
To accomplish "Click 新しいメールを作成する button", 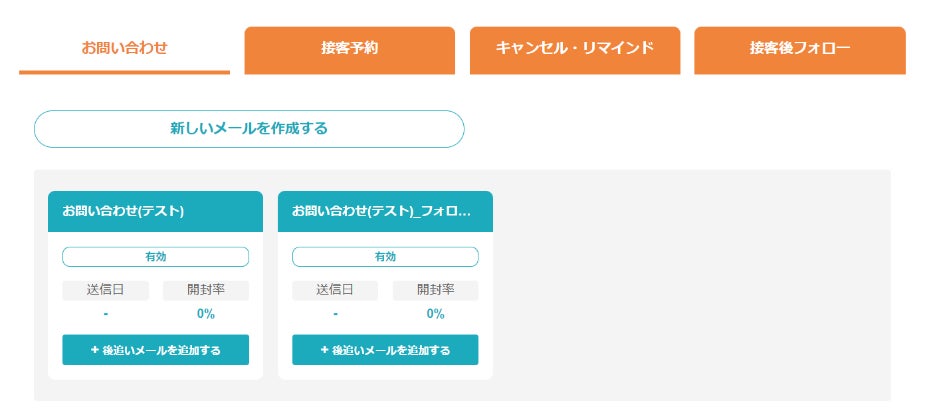I will coord(249,129).
